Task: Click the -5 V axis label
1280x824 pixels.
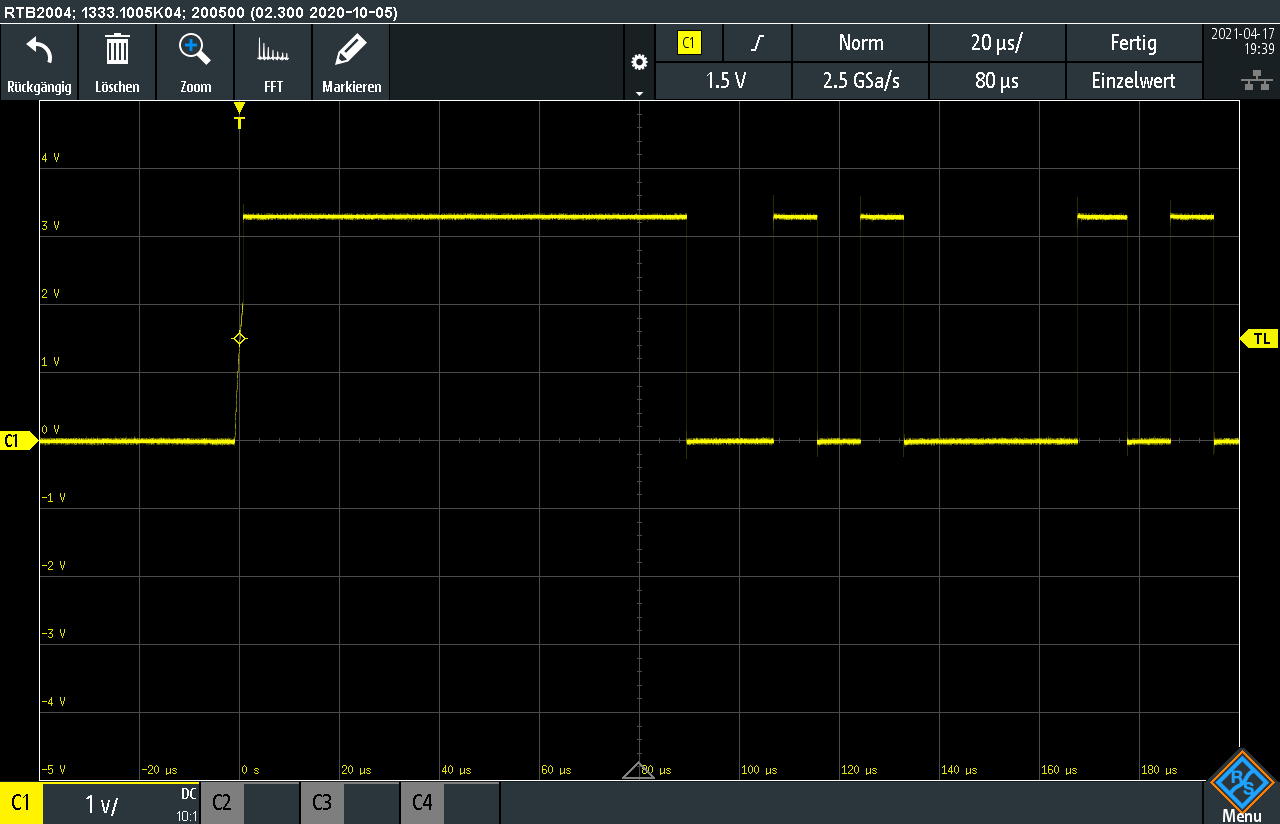Action: click(52, 770)
